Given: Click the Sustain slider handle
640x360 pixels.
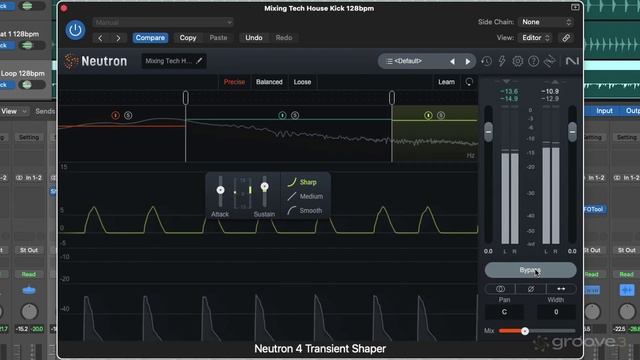Looking at the screenshot, I should point(264,187).
